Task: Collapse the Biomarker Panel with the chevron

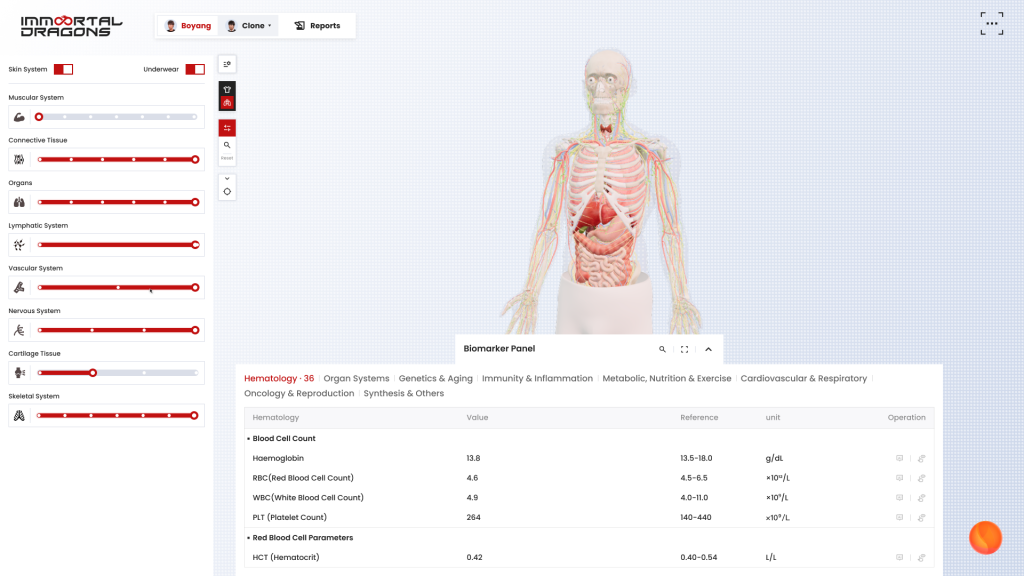Action: [x=708, y=349]
